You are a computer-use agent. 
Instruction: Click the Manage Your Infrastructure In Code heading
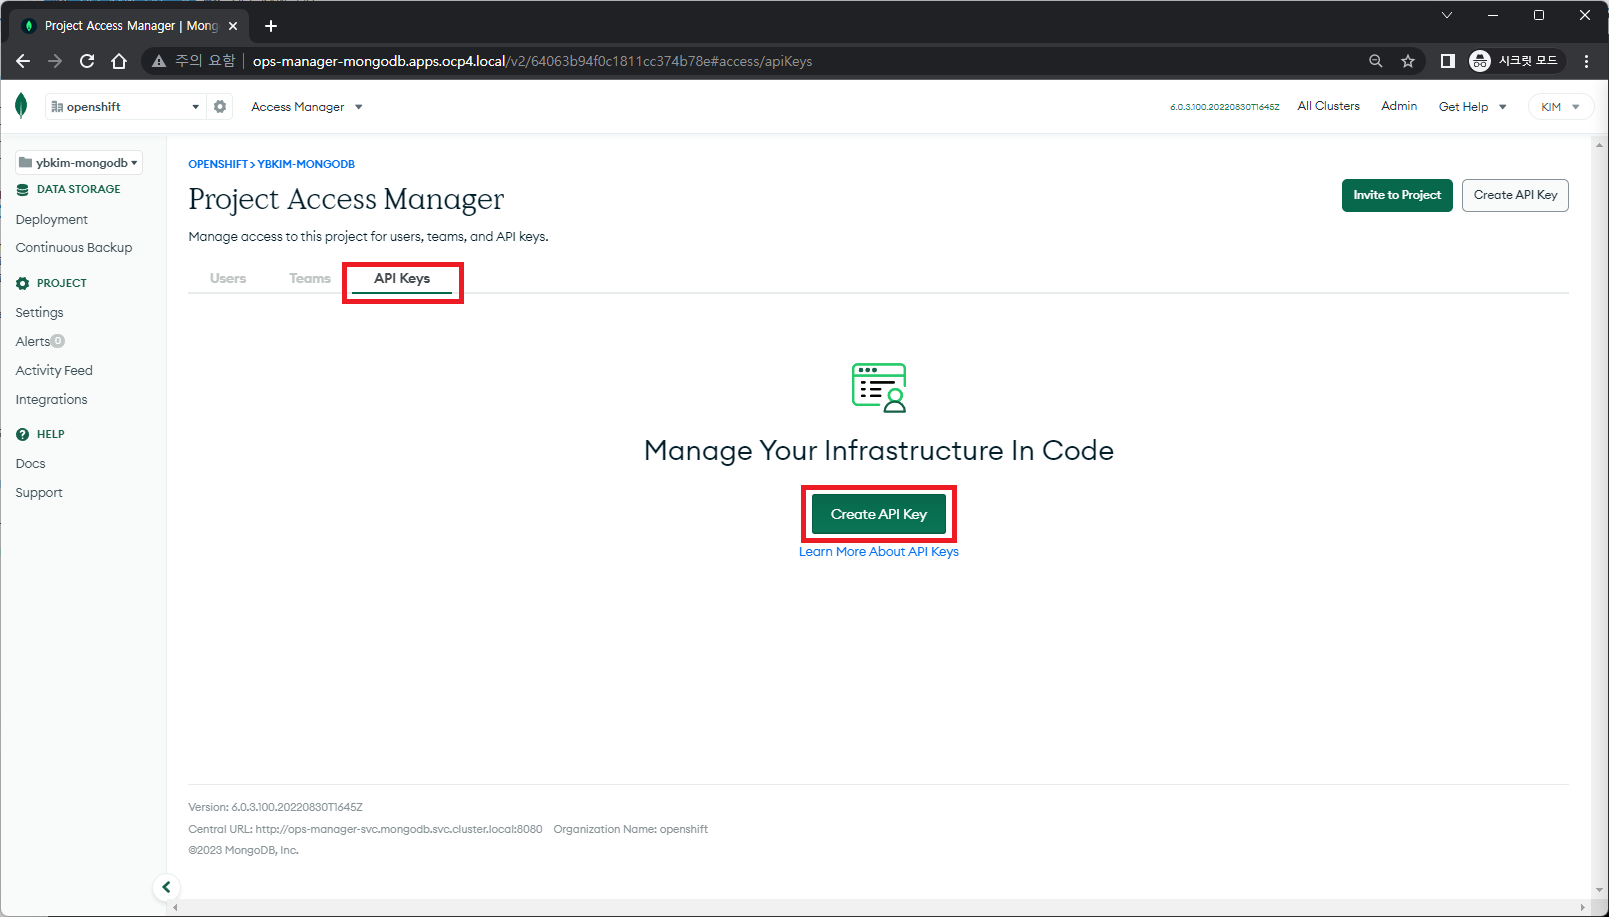[x=879, y=450]
